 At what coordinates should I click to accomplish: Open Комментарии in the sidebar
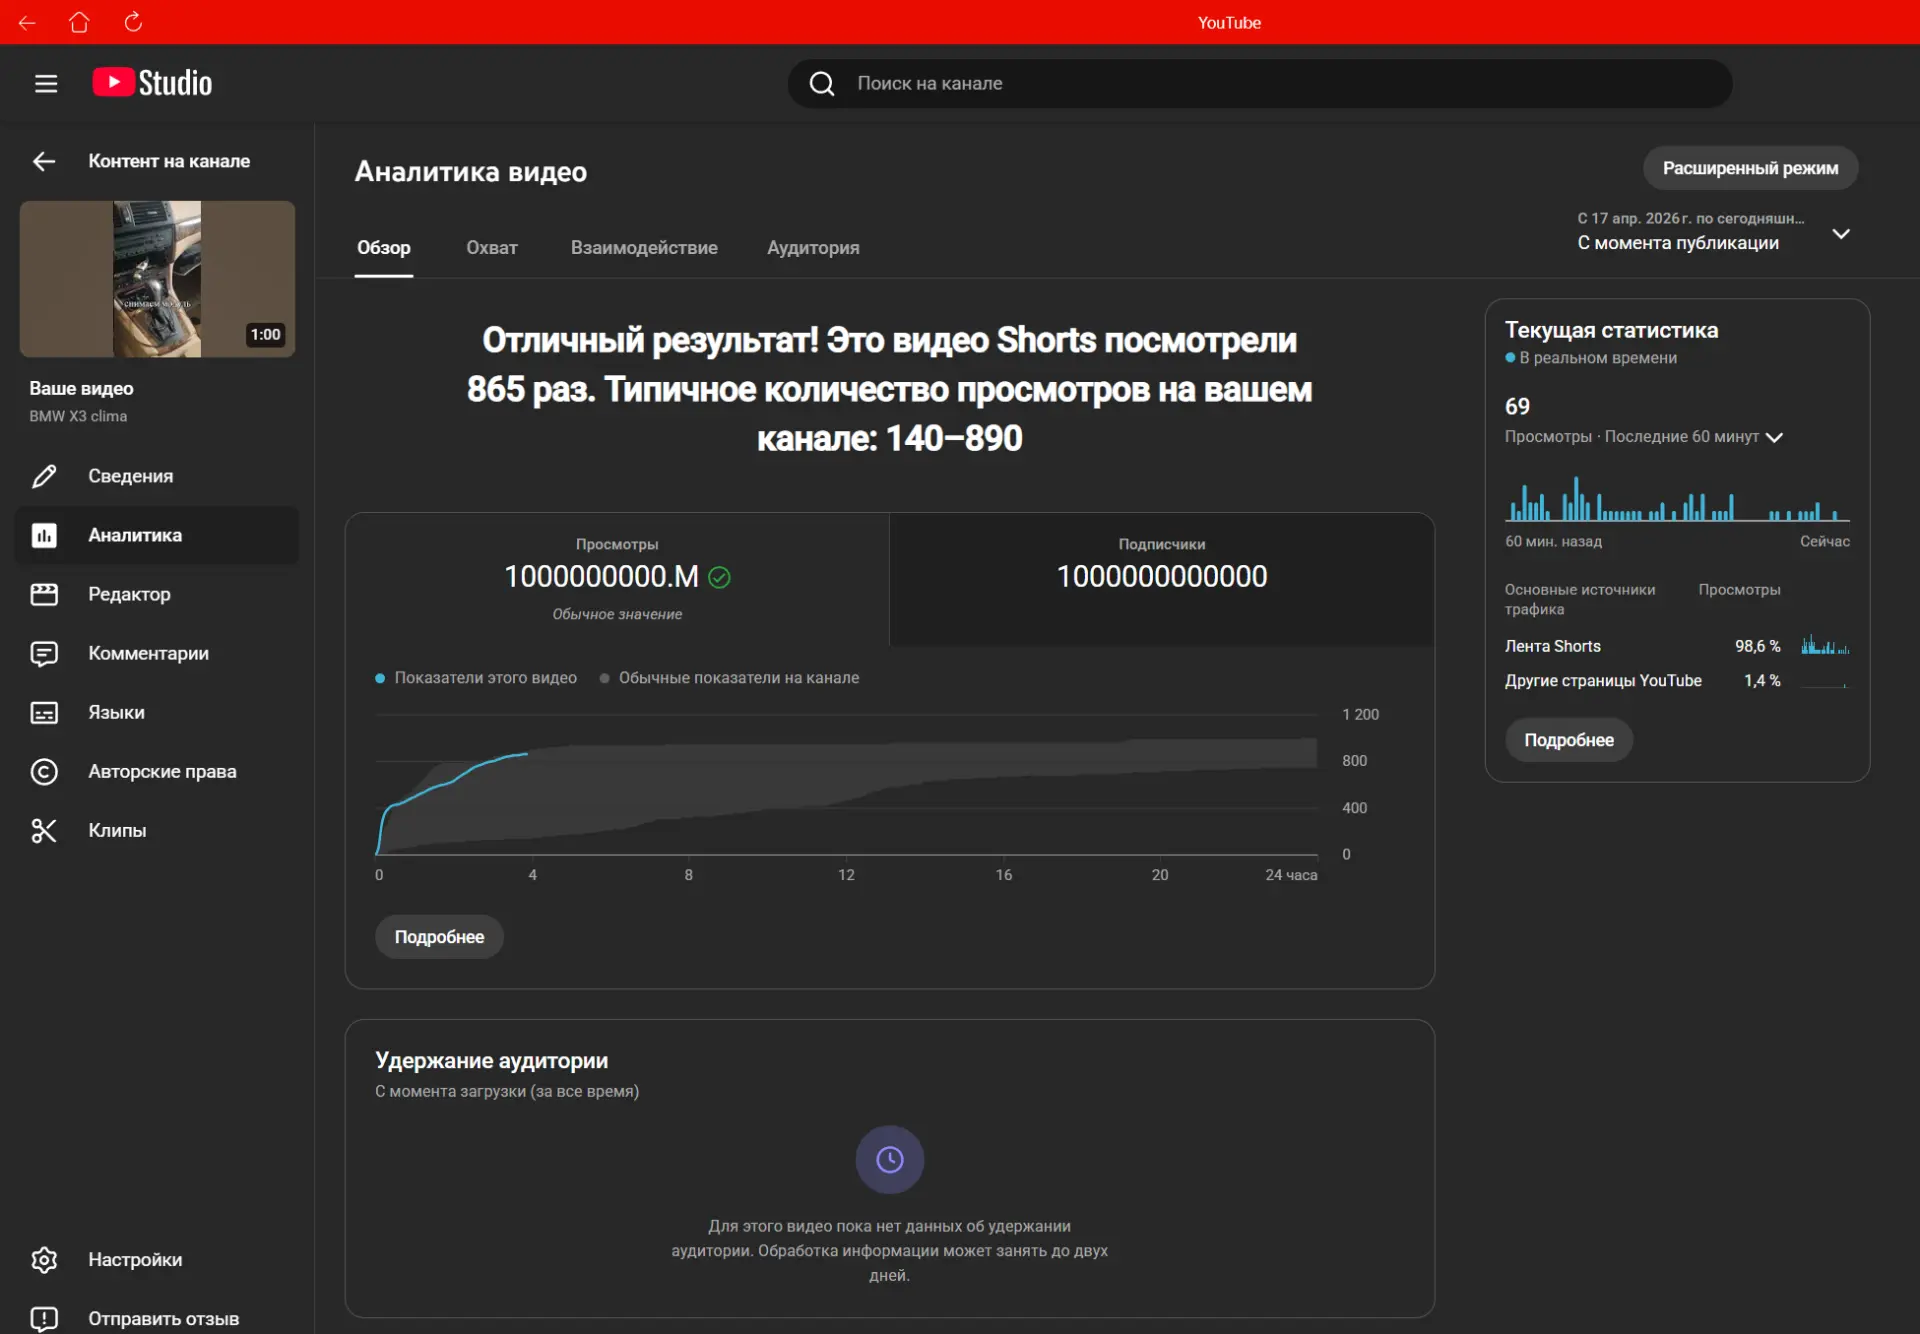click(x=157, y=653)
